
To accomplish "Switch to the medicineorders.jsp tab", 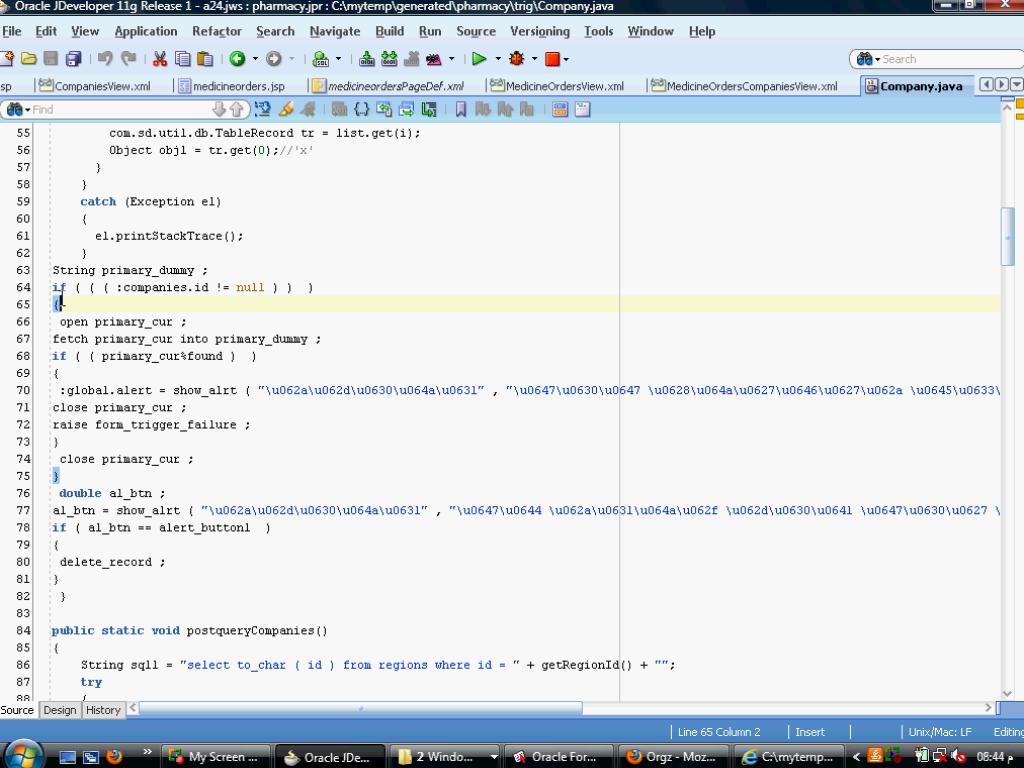I will [x=231, y=86].
